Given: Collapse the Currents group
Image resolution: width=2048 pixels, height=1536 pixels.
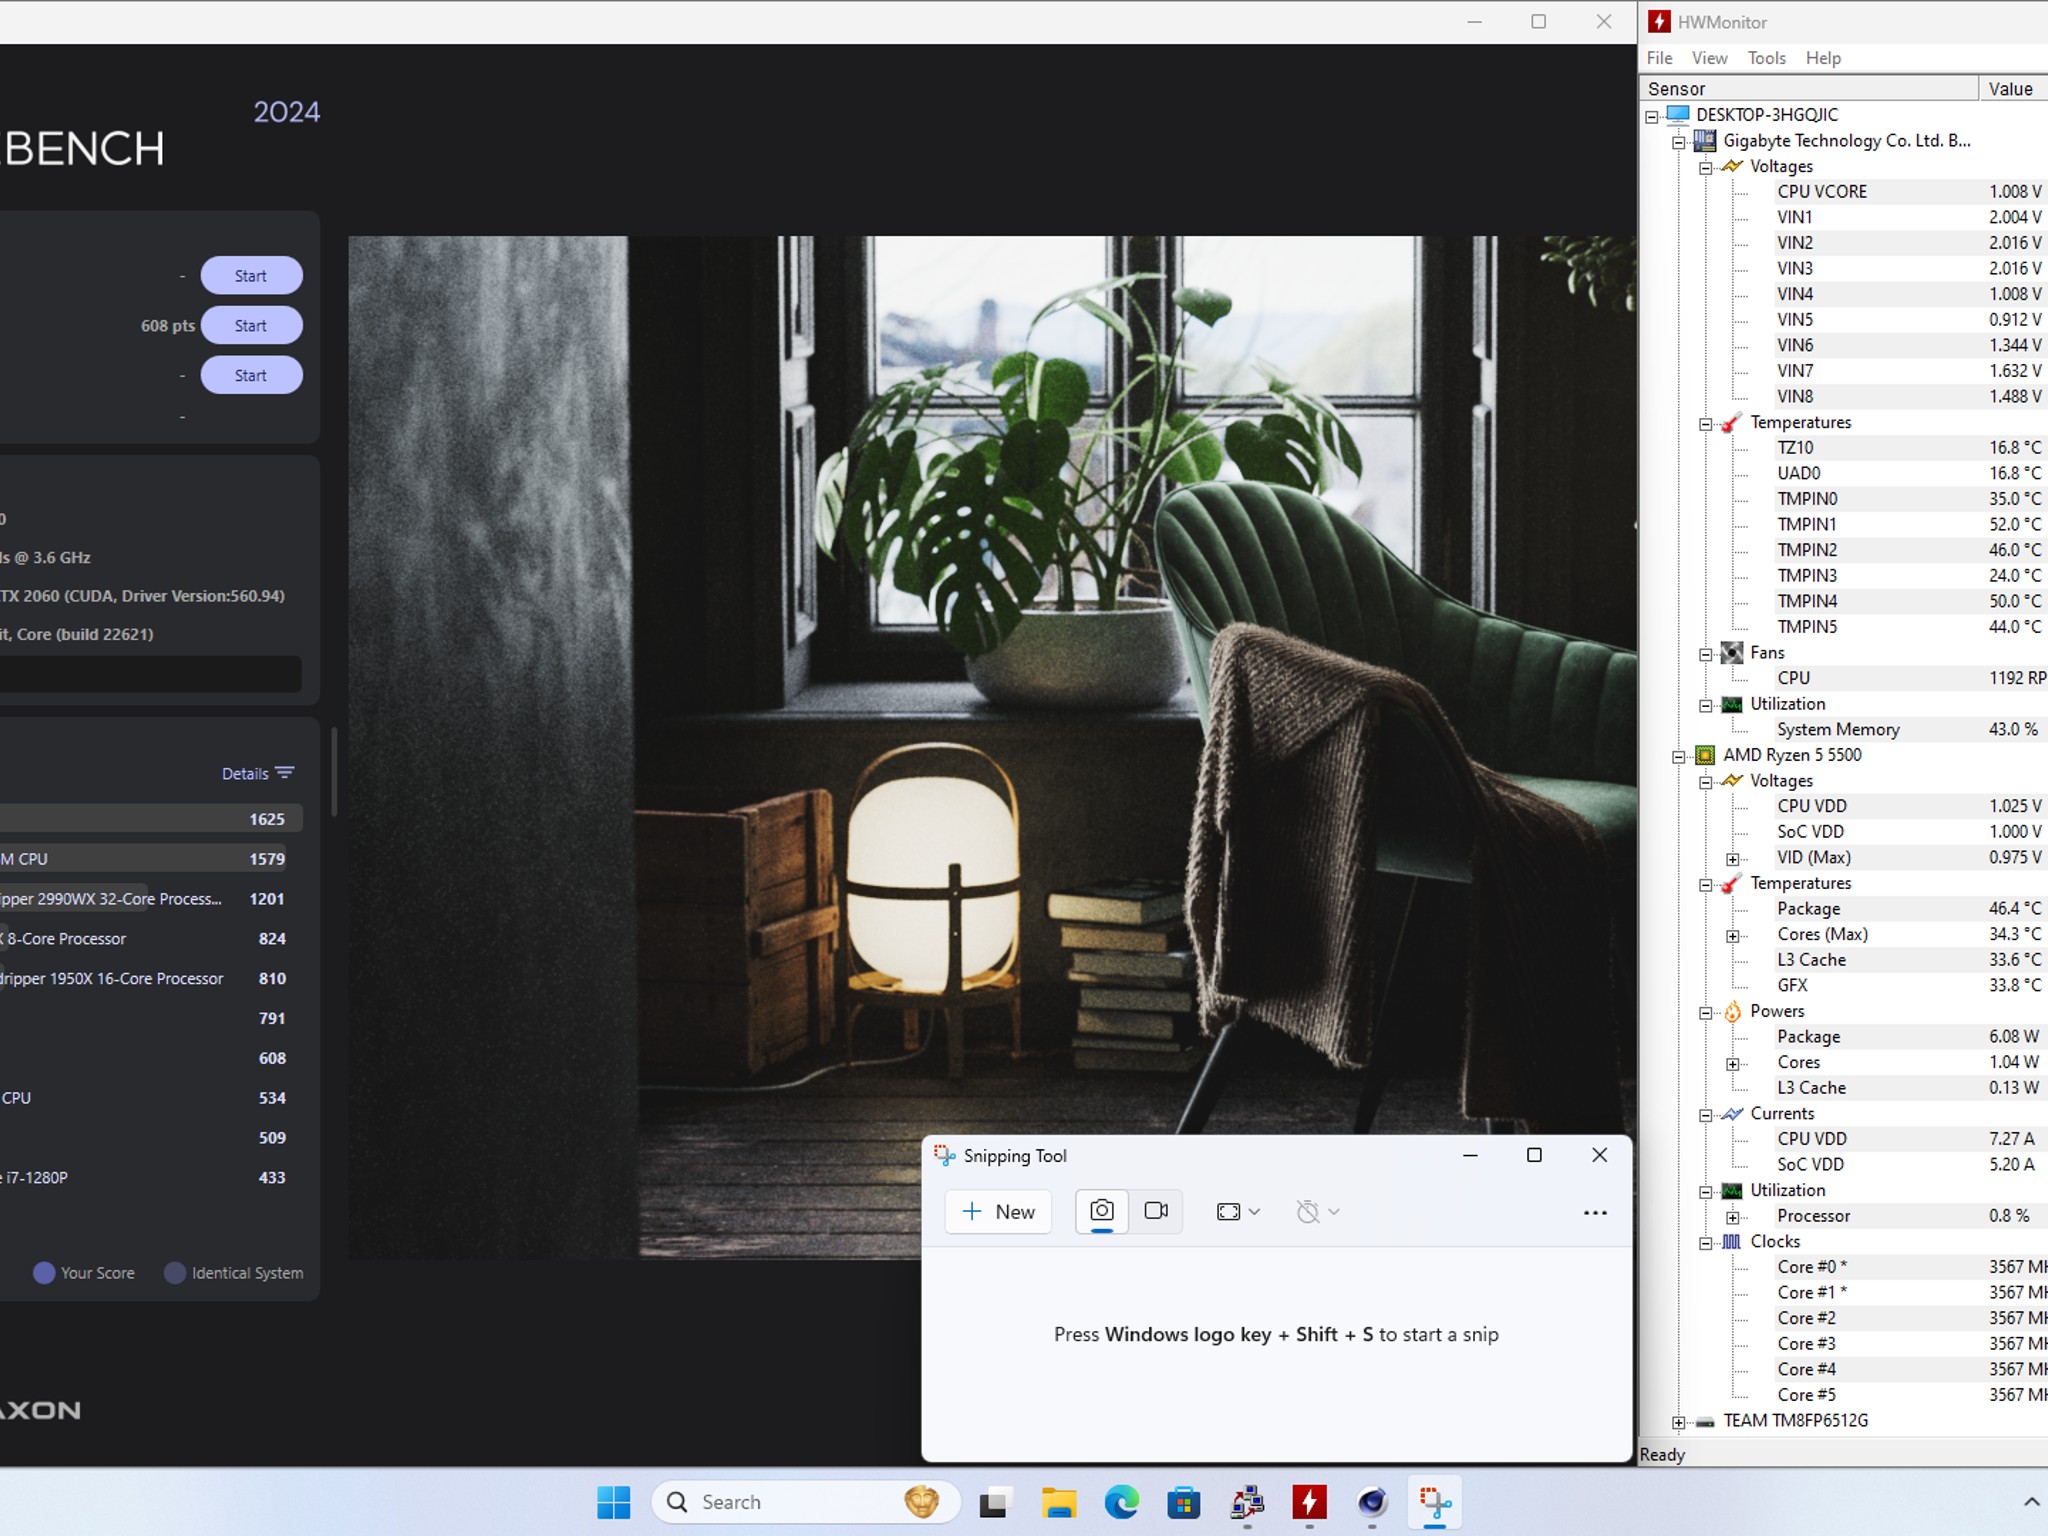Looking at the screenshot, I should (1706, 1115).
